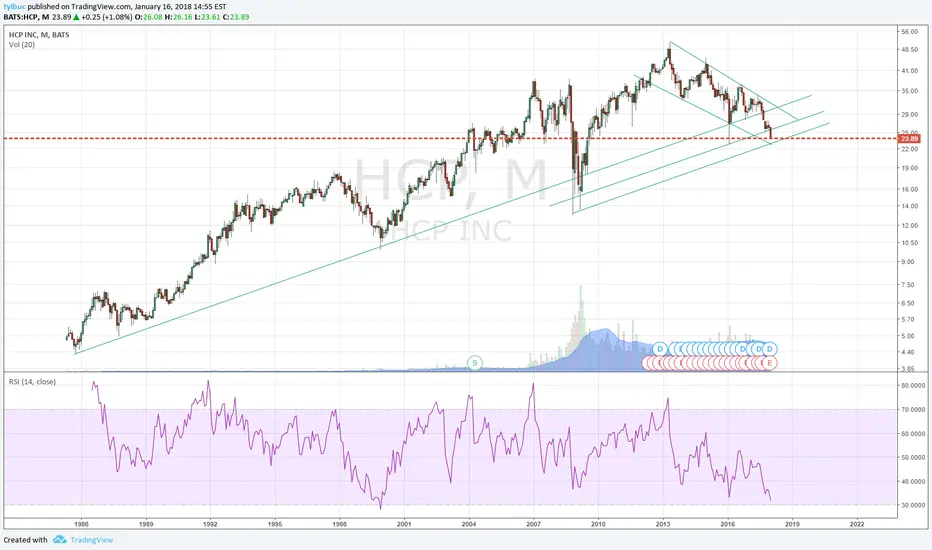Click the 1995 year label on time axis
Image resolution: width=932 pixels, height=550 pixels.
click(275, 524)
